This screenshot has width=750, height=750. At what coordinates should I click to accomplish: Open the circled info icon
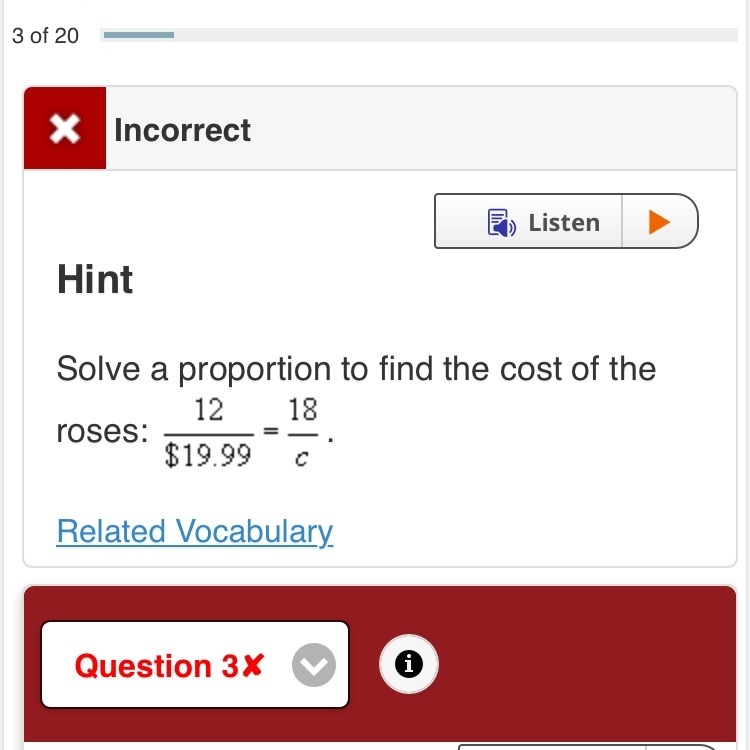pos(408,664)
